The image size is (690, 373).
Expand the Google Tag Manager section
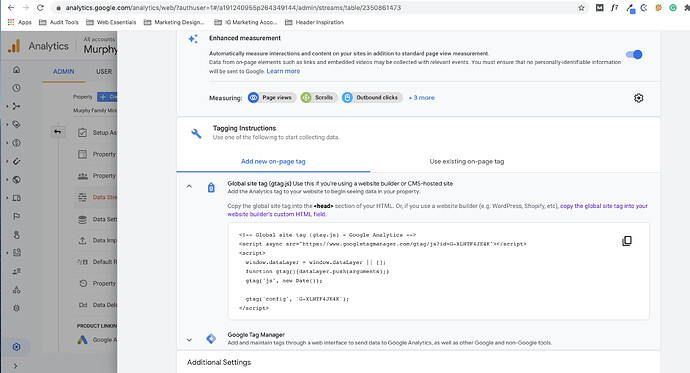(189, 340)
